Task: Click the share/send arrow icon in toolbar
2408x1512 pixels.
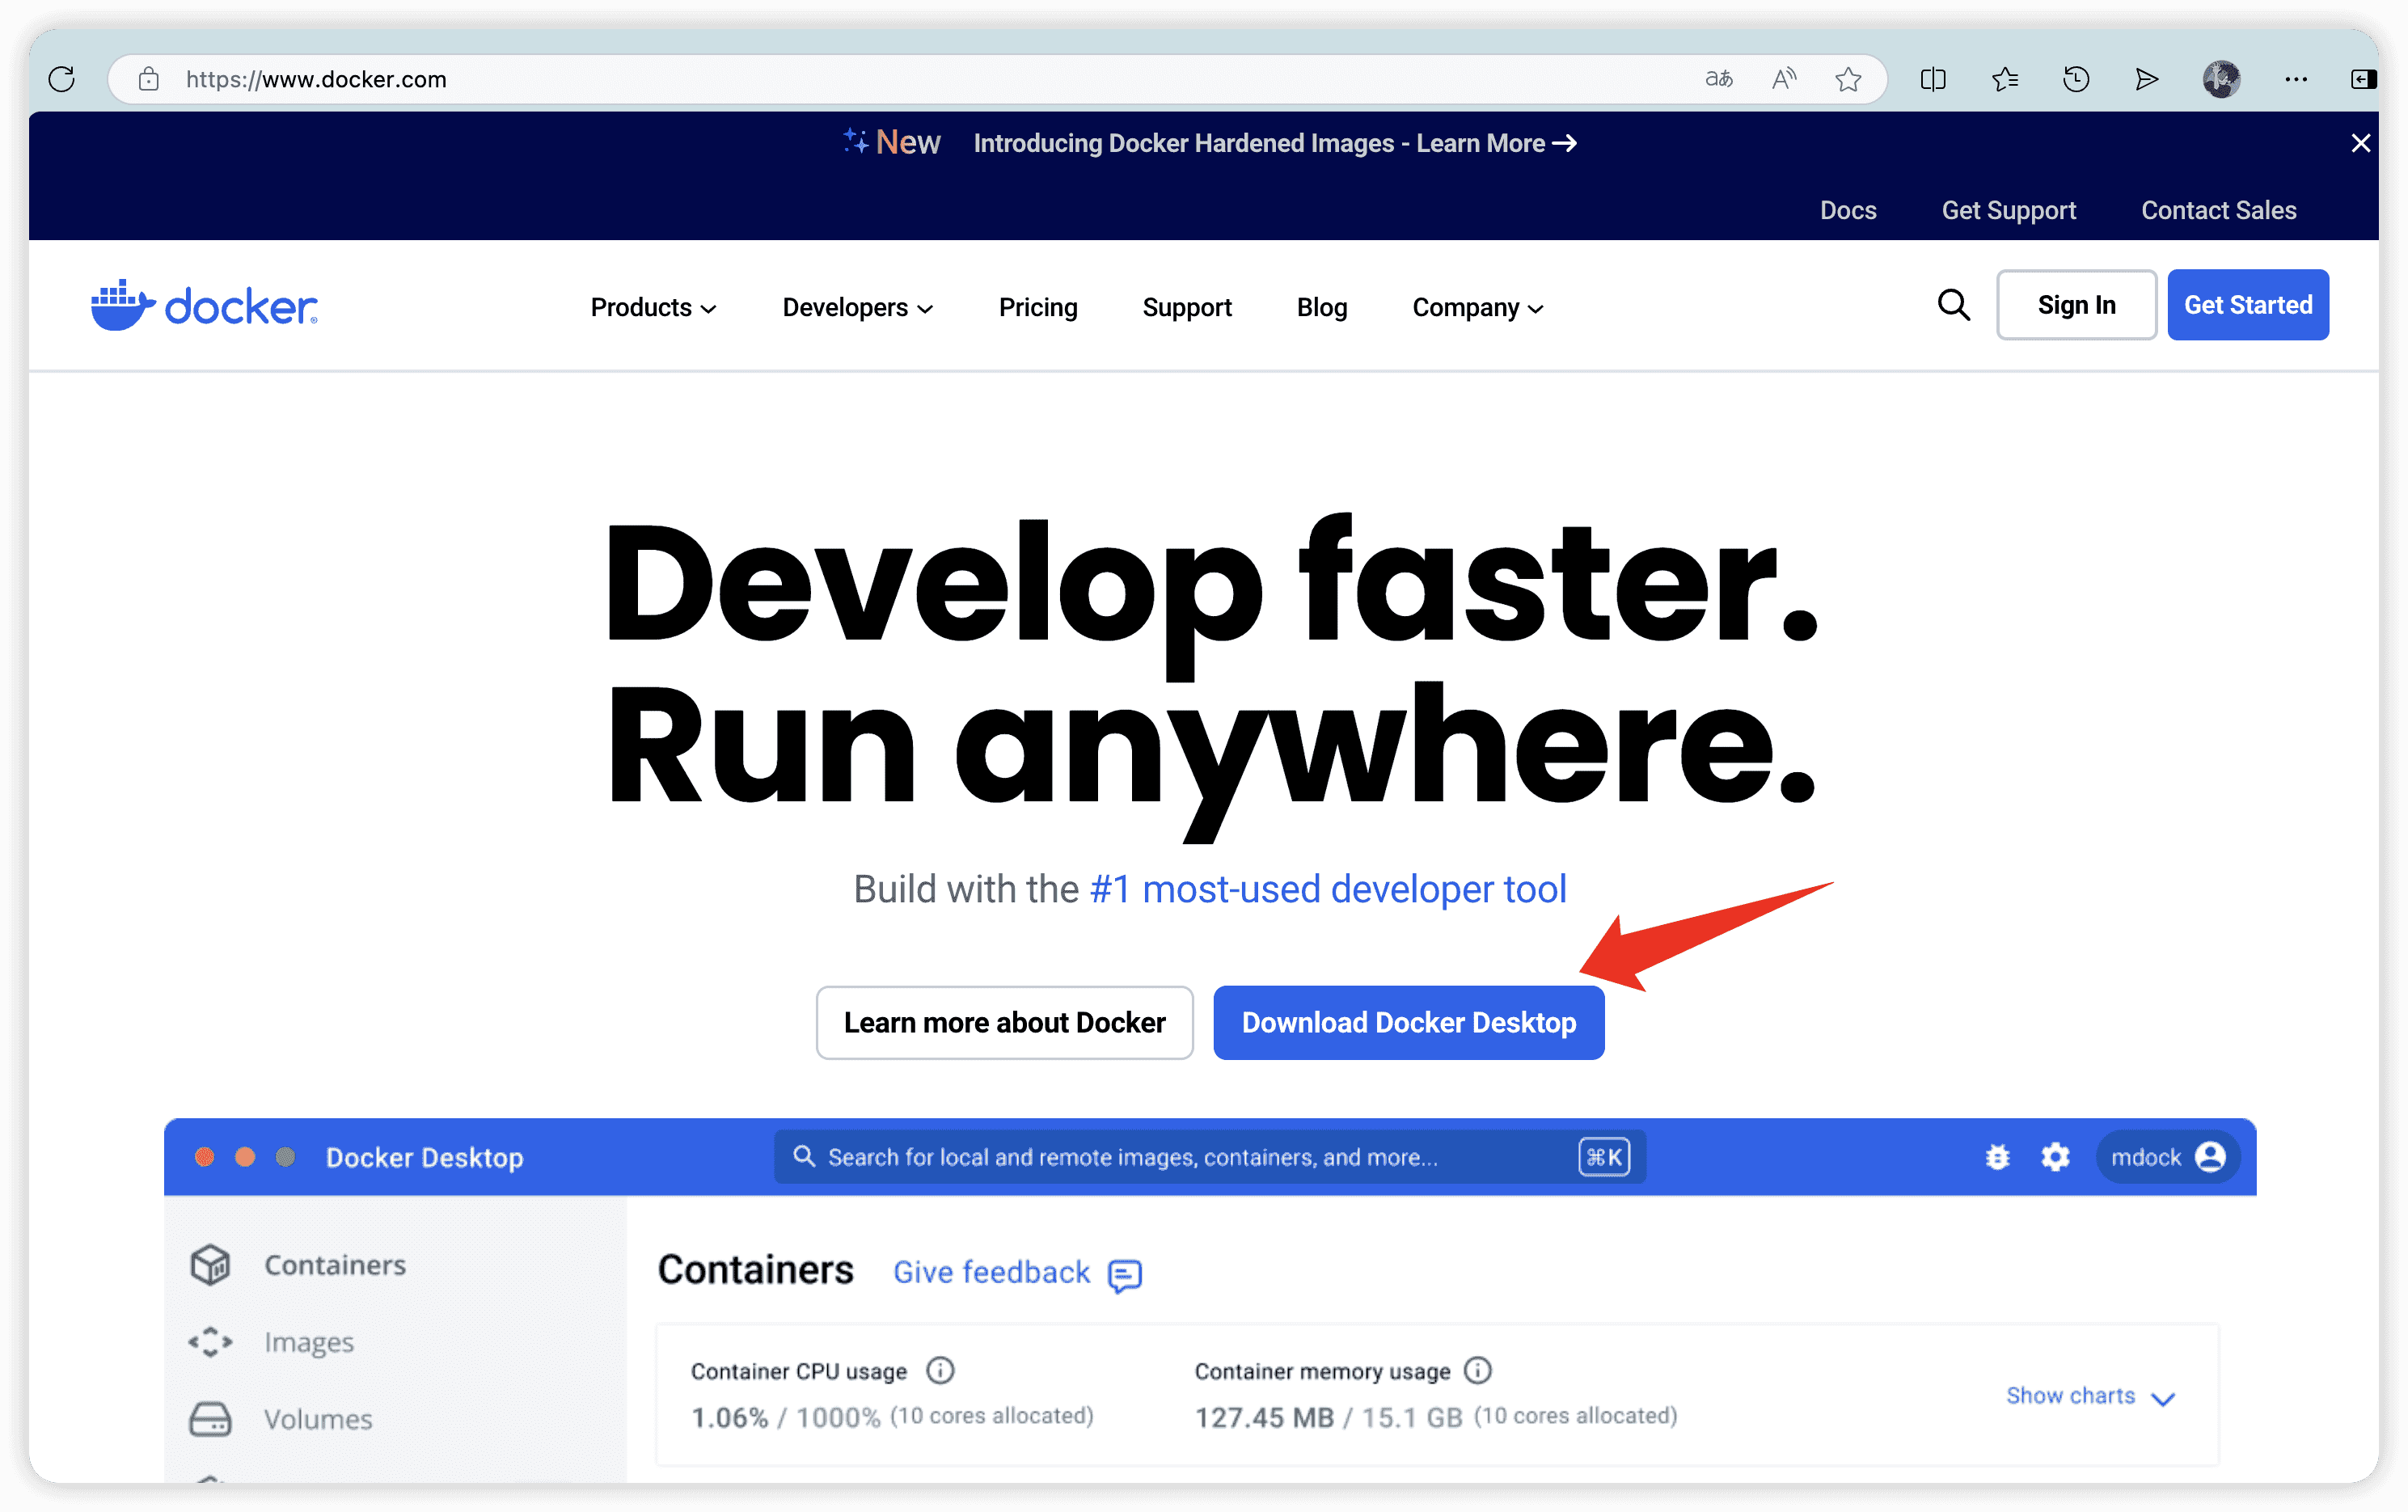Action: click(2146, 79)
